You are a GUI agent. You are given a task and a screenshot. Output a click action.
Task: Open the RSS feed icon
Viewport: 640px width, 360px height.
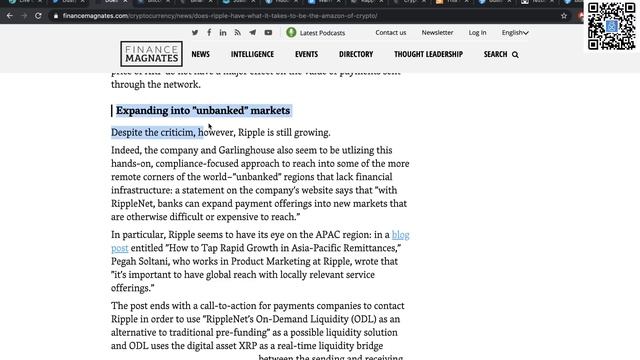(238, 33)
